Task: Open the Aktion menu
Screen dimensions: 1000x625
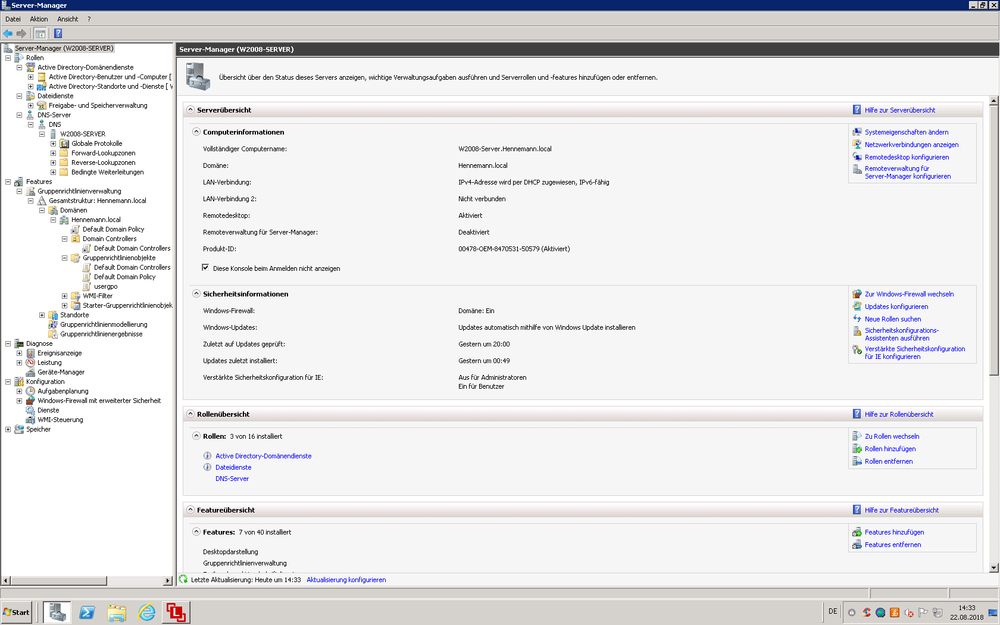Action: 39,19
